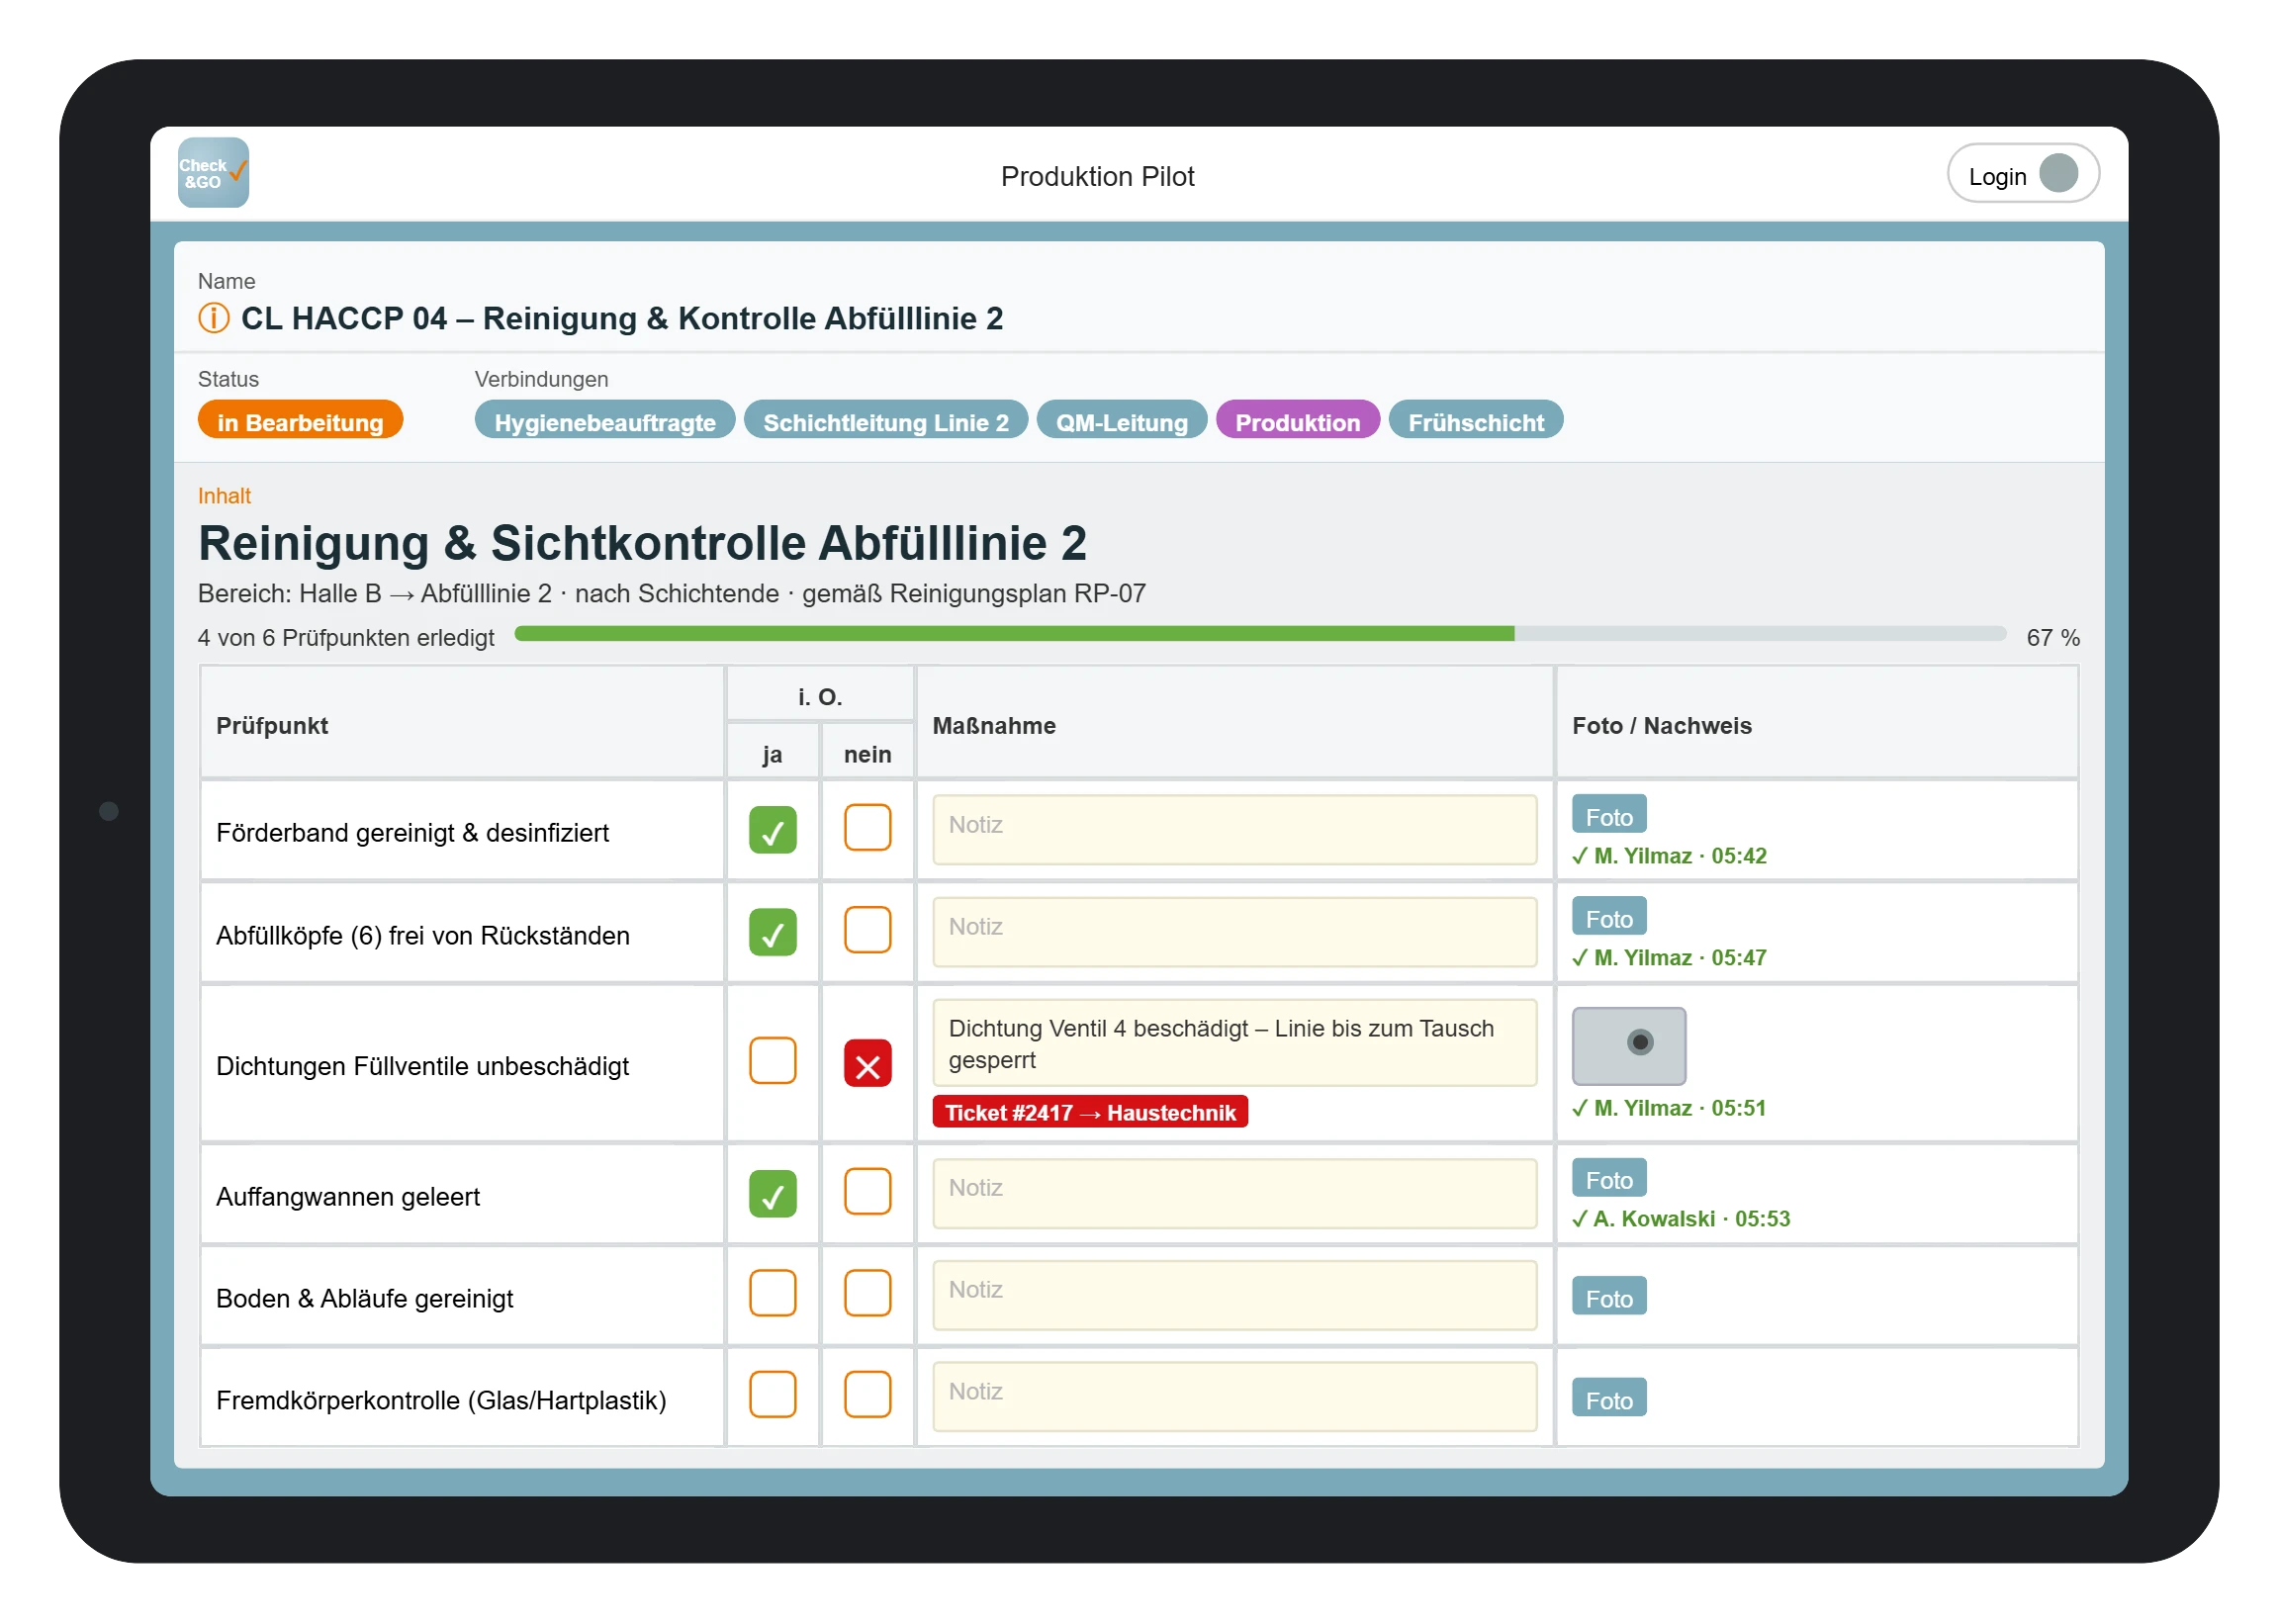
Task: Select the purple Produktion tag
Action: coord(1297,420)
